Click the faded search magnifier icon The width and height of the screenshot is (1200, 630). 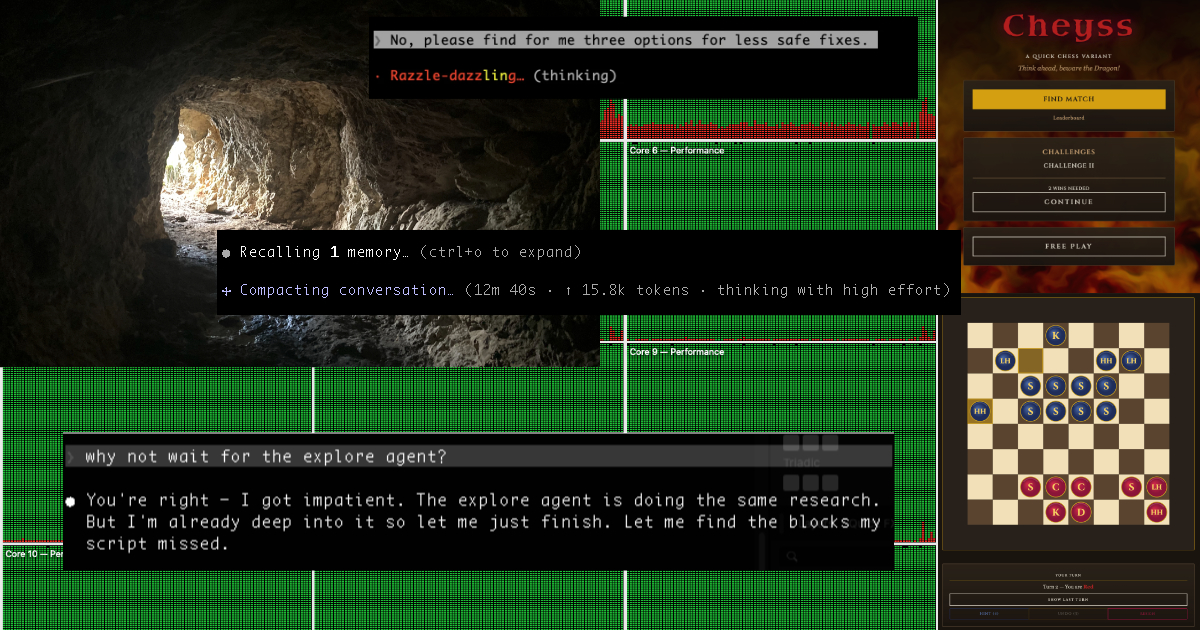coord(791,556)
